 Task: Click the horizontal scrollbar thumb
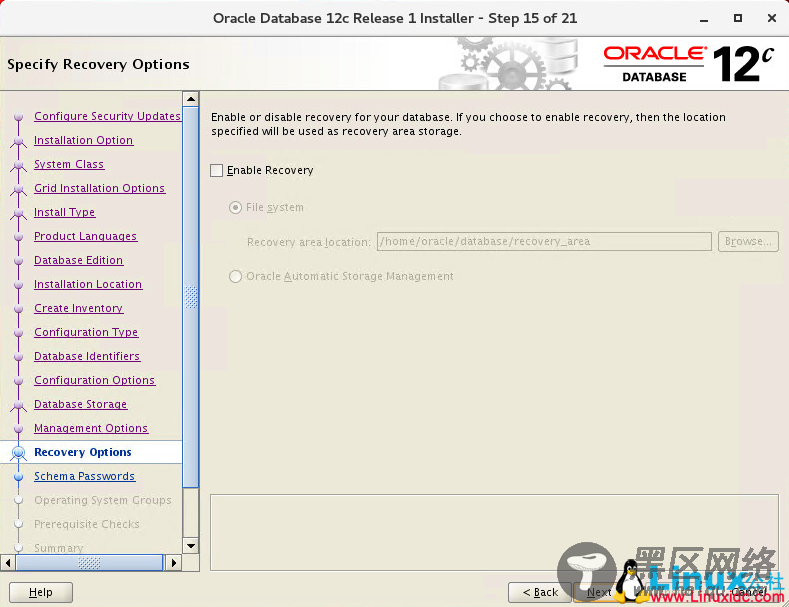pyautogui.click(x=89, y=562)
